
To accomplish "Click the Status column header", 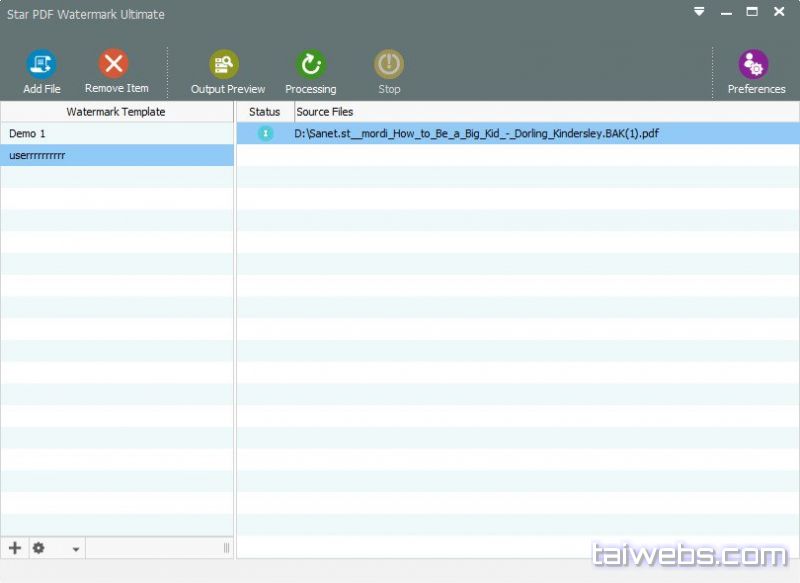I will coord(264,112).
